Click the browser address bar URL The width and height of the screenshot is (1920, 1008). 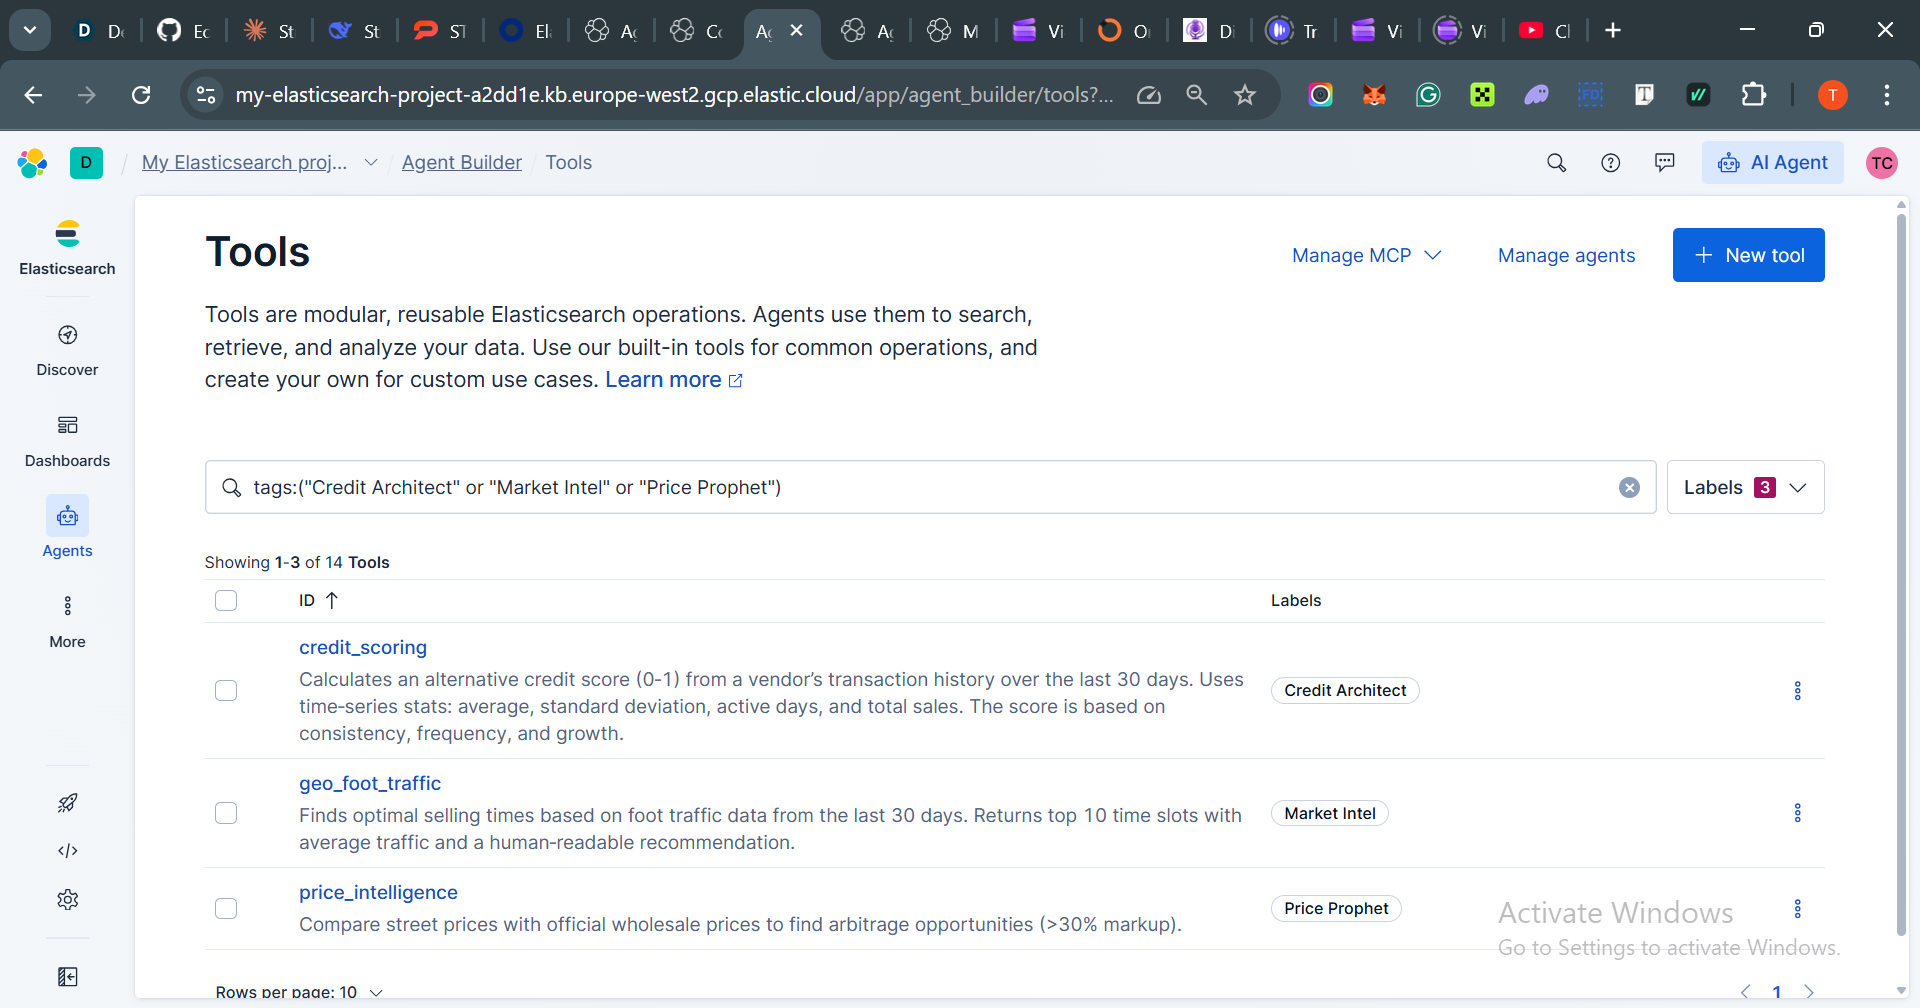[x=674, y=95]
